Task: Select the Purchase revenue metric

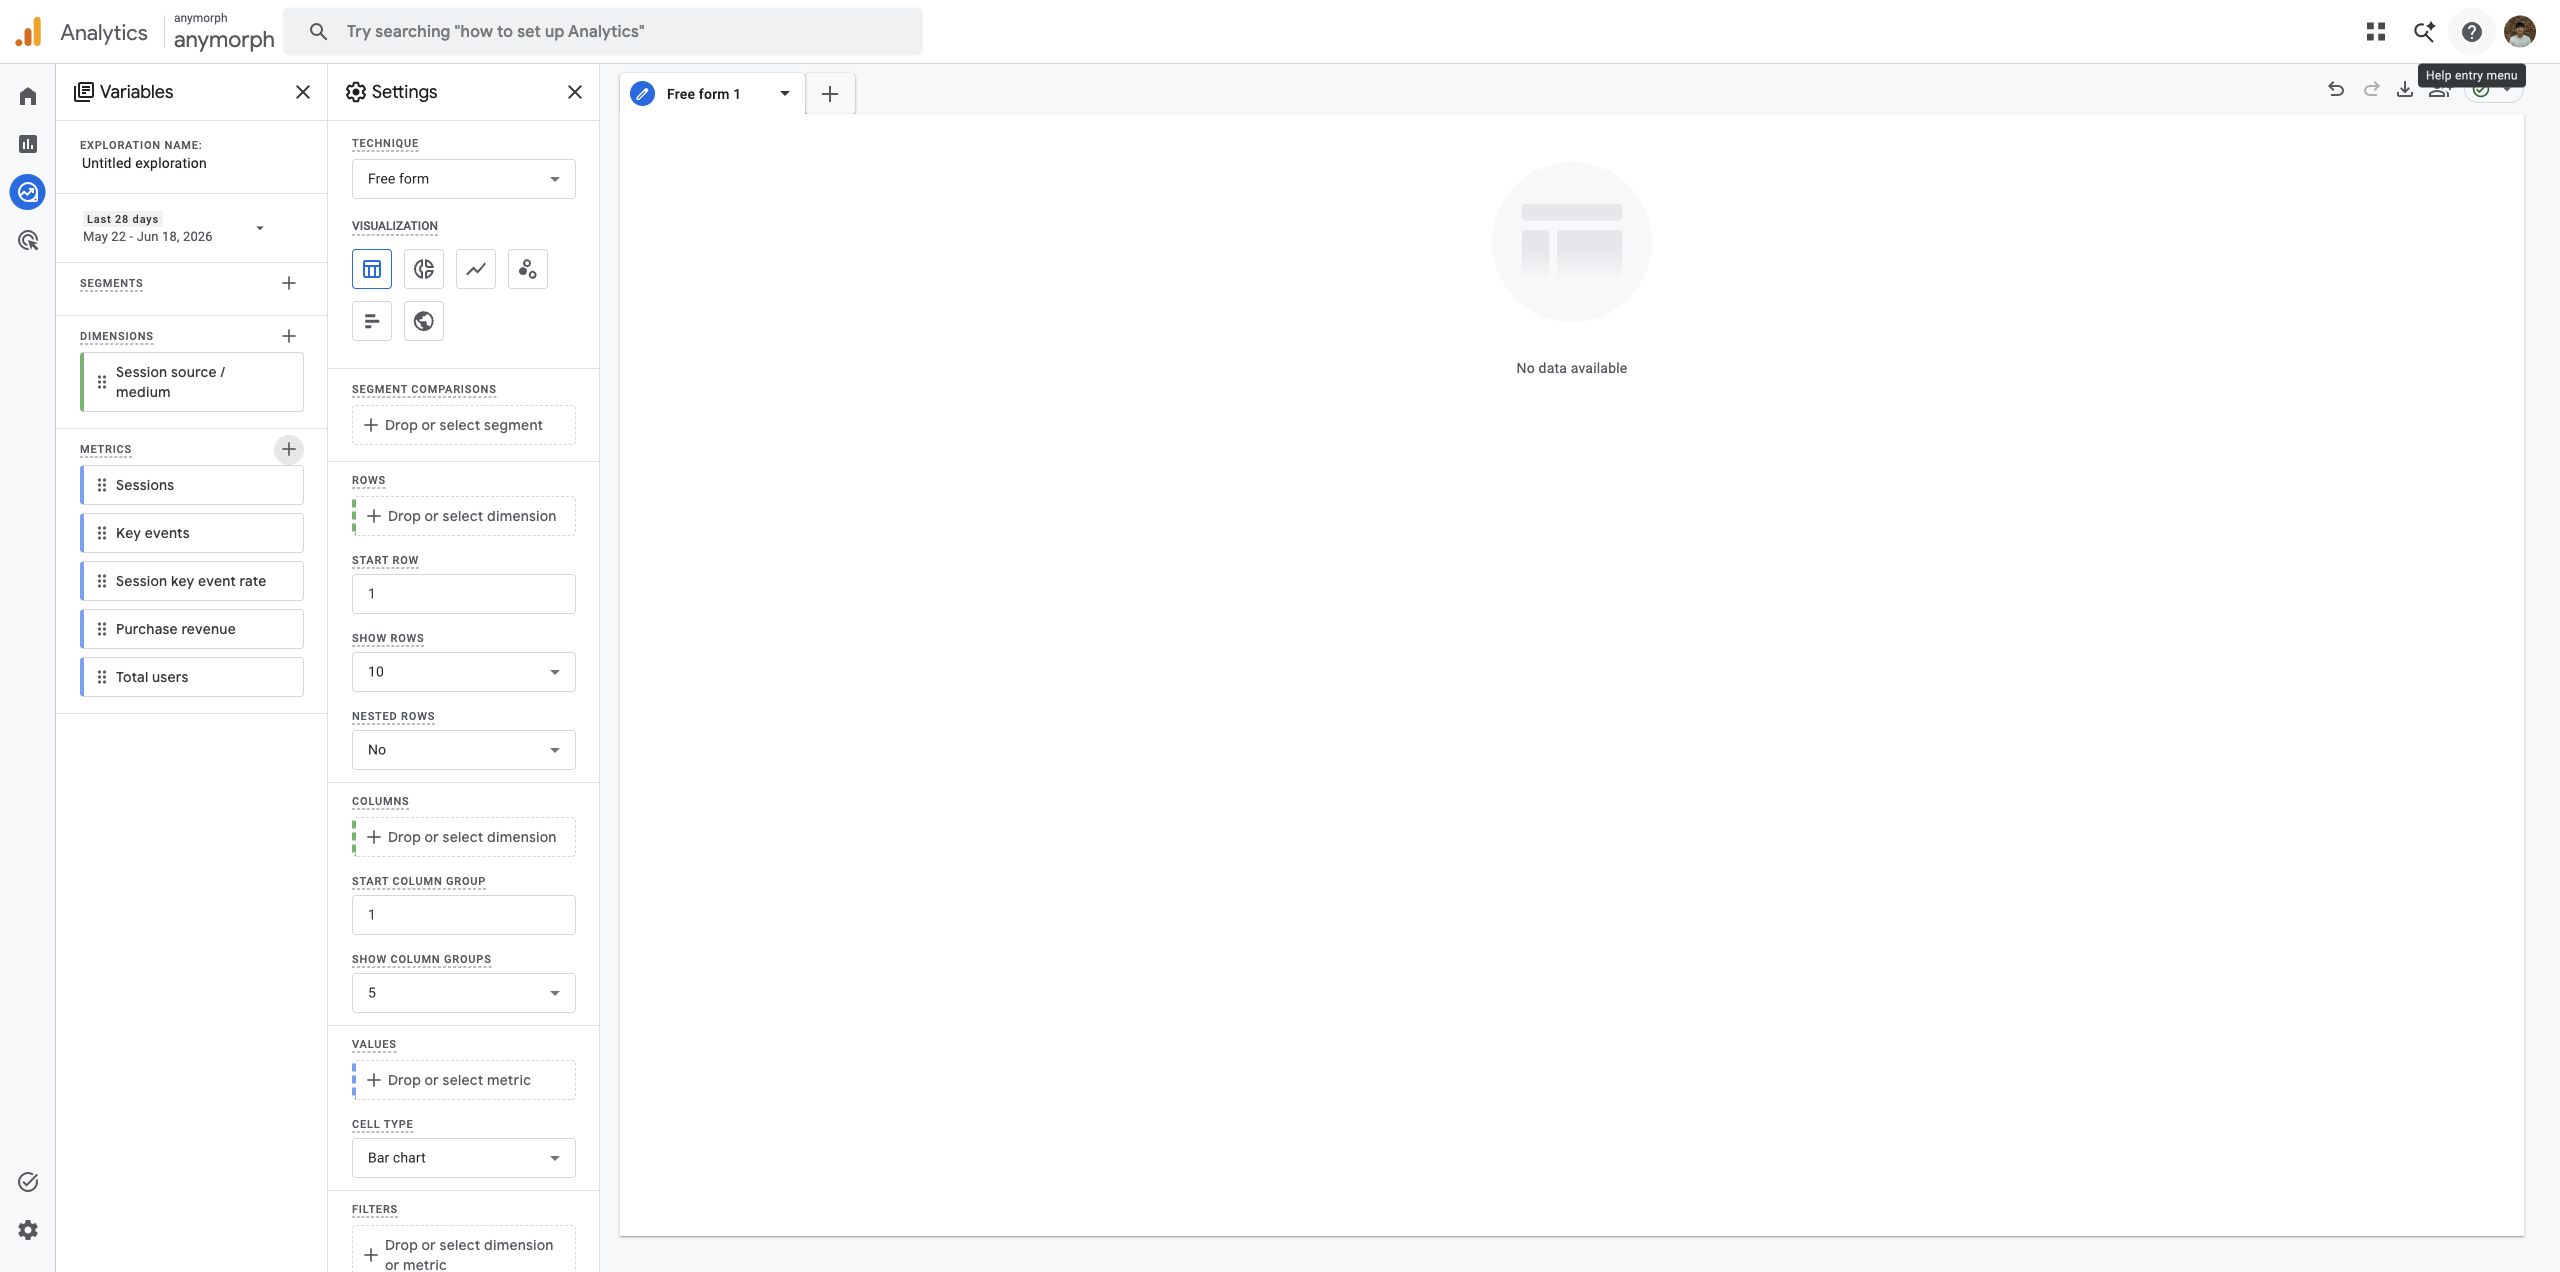Action: (192, 629)
